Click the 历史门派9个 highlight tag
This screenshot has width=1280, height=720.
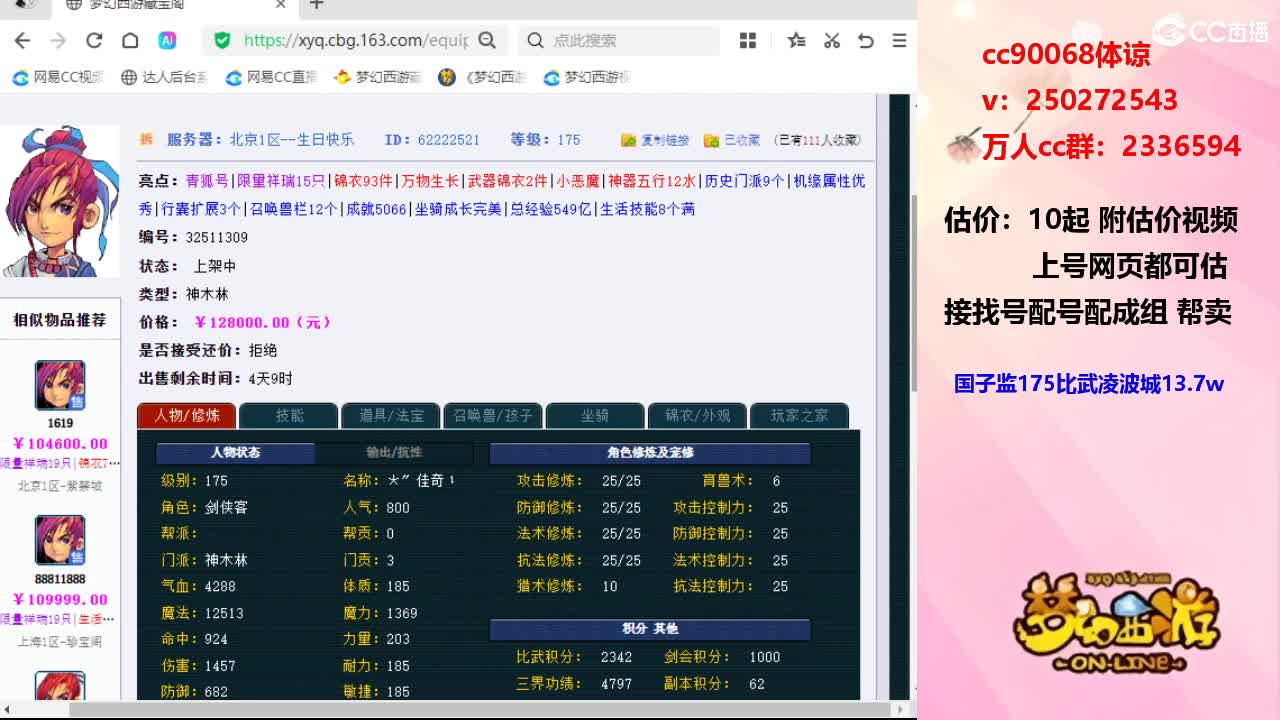tap(744, 181)
